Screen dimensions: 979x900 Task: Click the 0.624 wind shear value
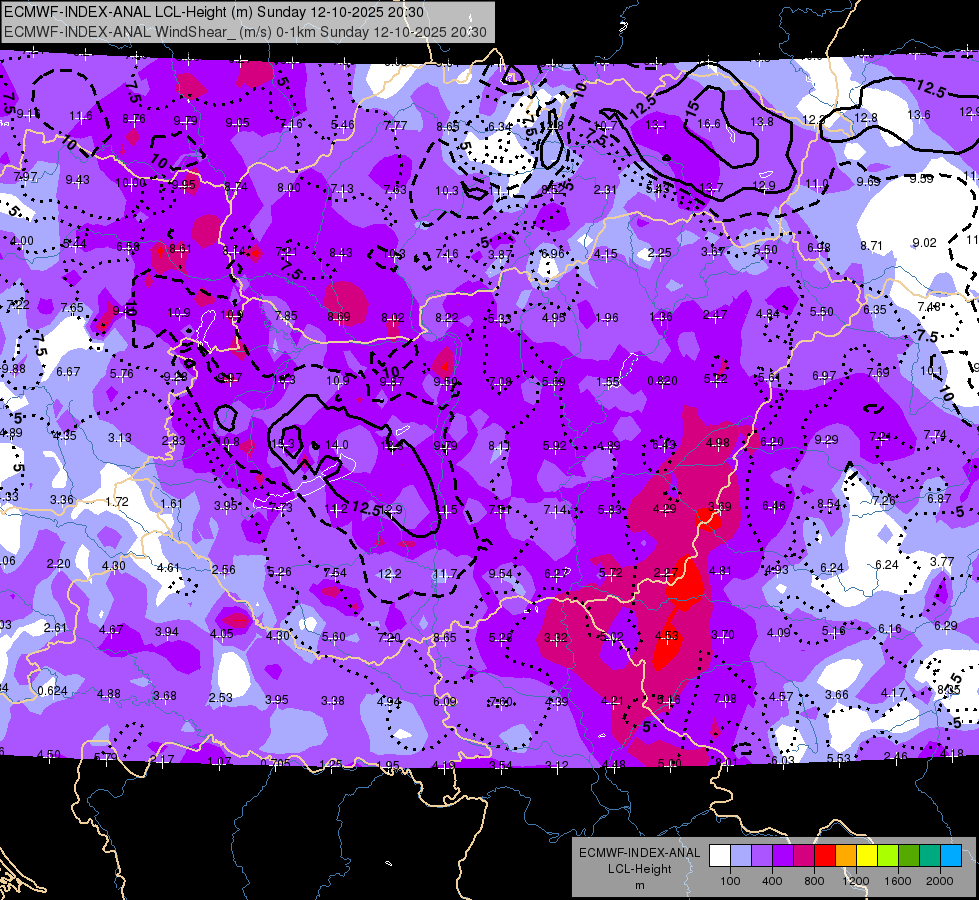point(52,691)
